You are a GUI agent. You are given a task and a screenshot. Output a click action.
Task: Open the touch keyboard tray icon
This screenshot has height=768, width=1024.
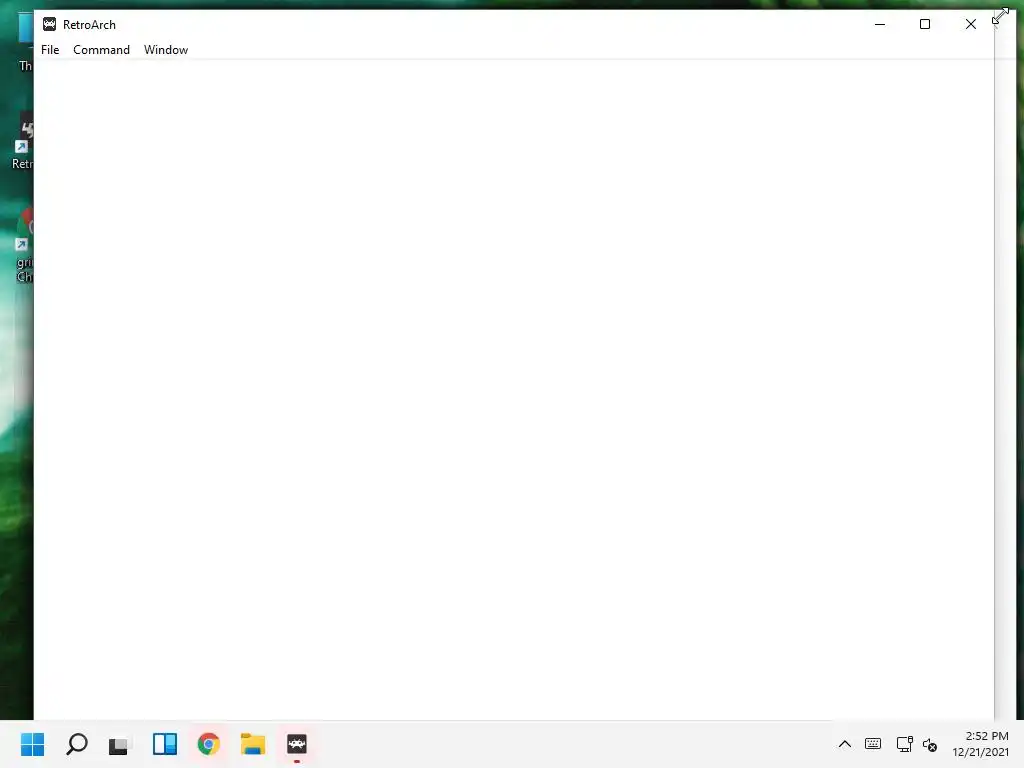[x=872, y=744]
